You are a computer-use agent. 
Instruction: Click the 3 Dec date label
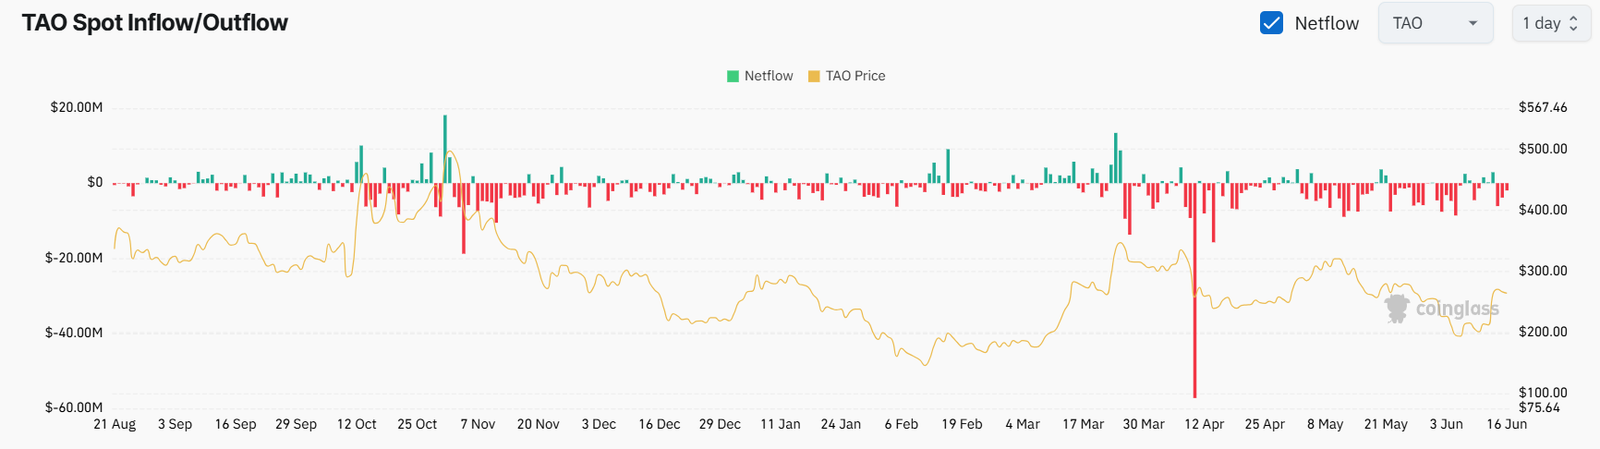(x=599, y=424)
